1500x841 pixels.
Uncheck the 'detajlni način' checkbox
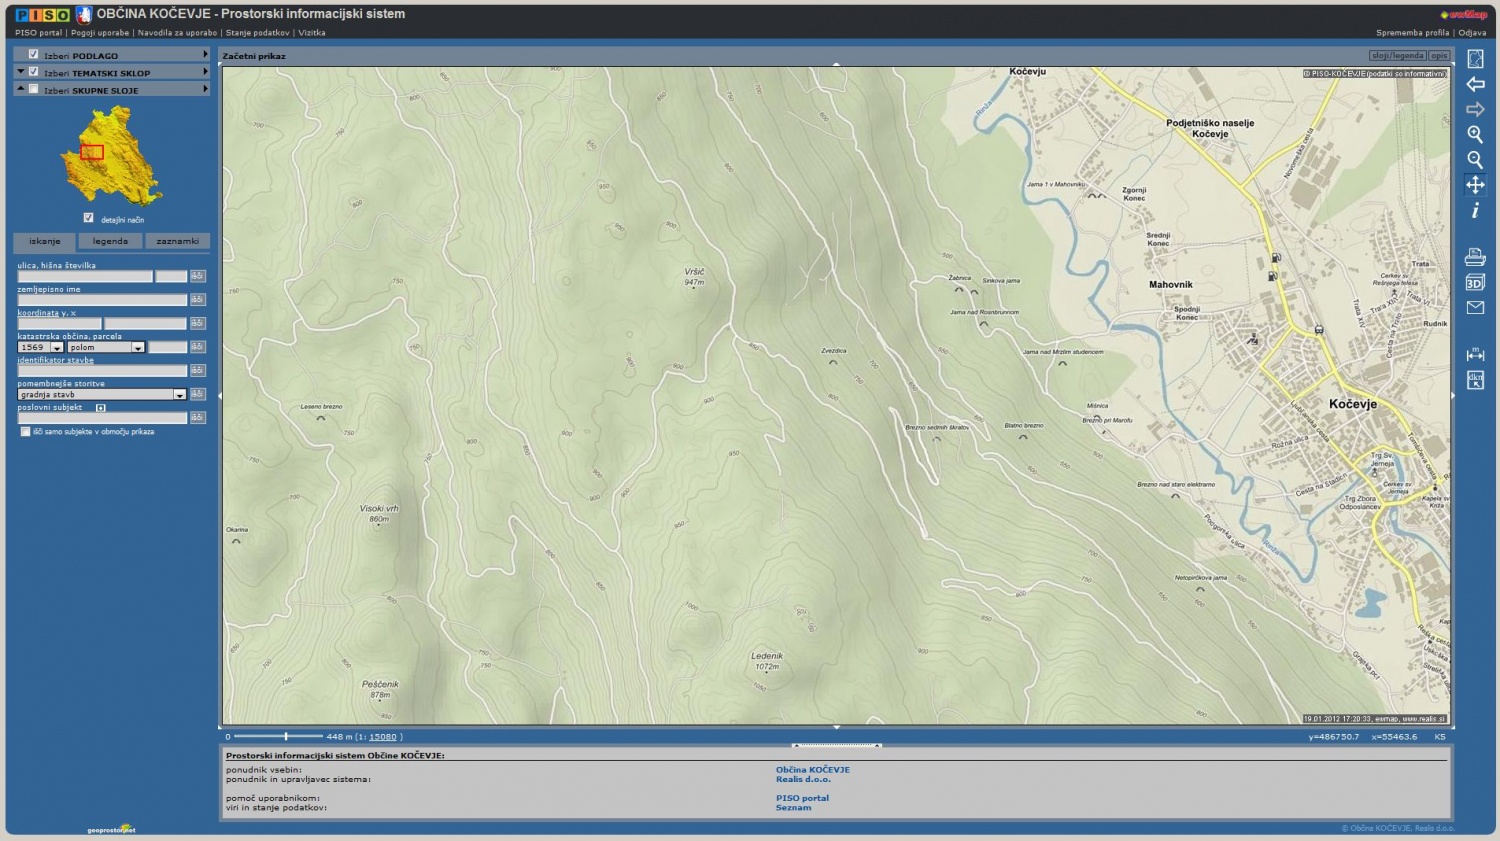click(x=88, y=218)
